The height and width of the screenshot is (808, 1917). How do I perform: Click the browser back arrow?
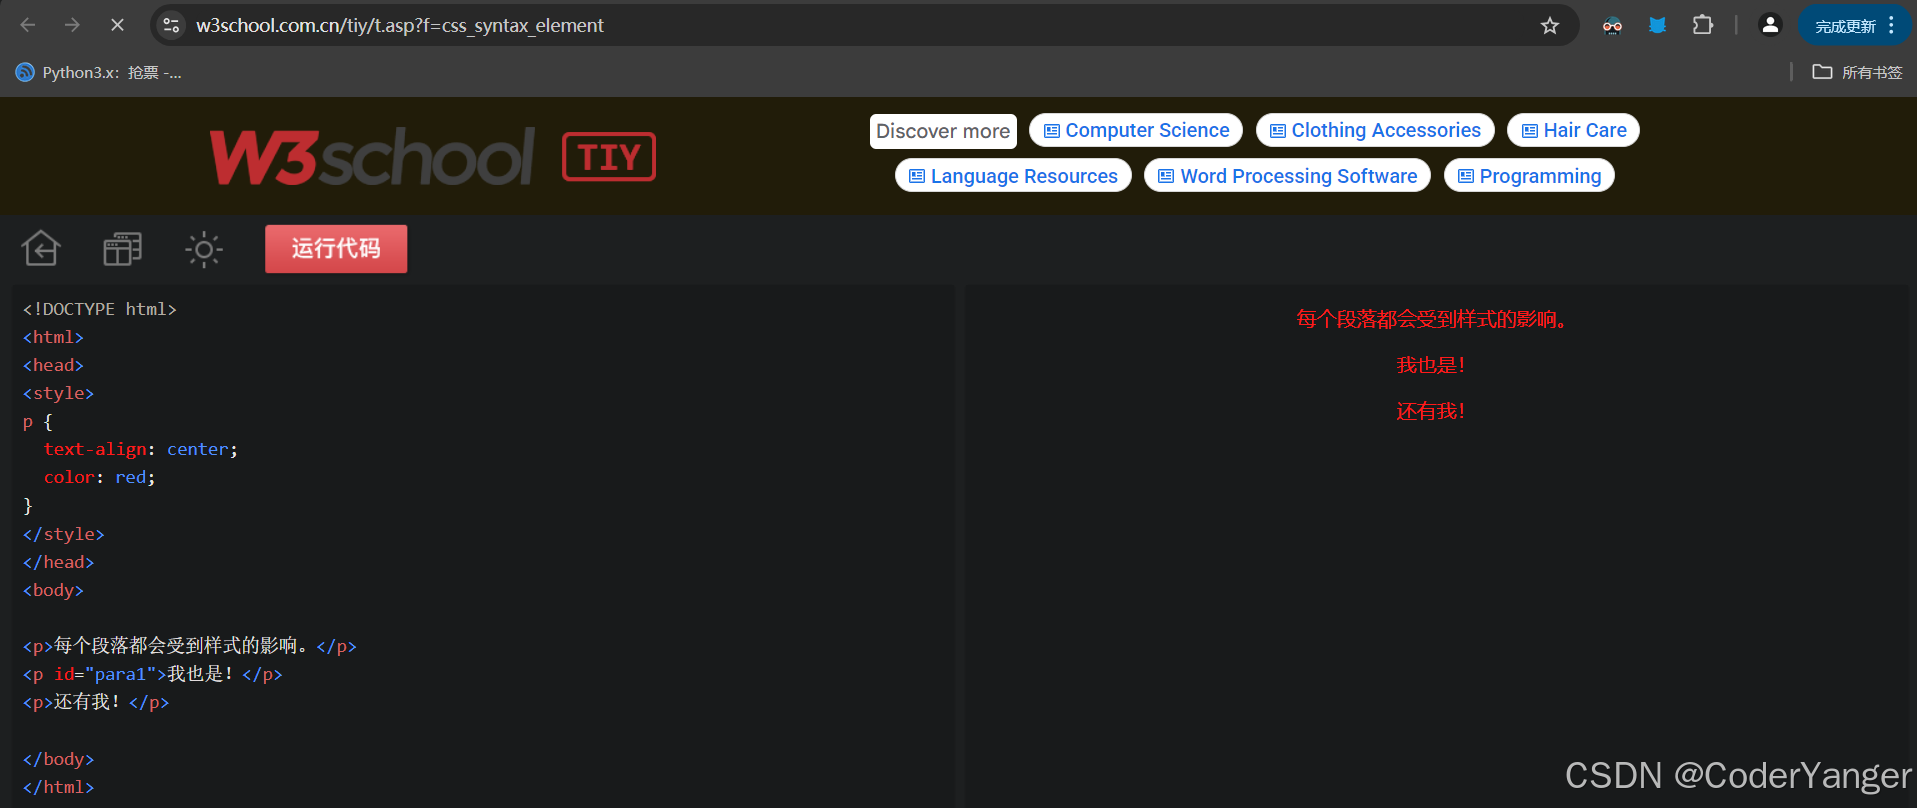click(28, 25)
